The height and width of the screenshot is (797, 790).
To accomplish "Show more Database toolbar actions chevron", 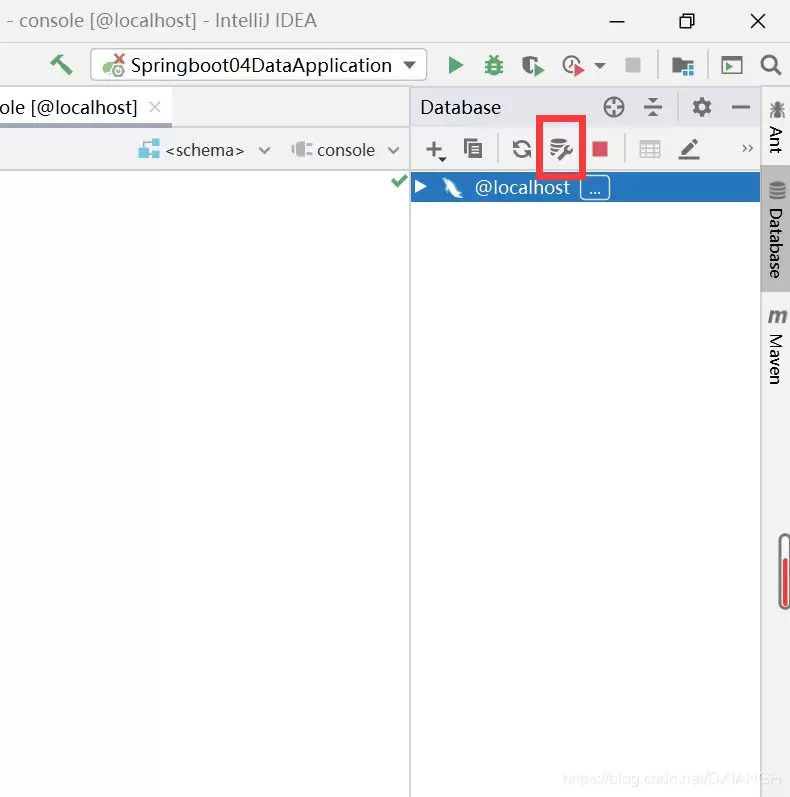I will tap(747, 149).
